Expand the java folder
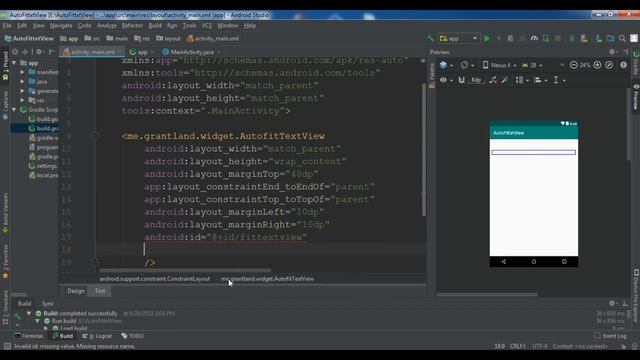The width and height of the screenshot is (640, 360). [22, 82]
